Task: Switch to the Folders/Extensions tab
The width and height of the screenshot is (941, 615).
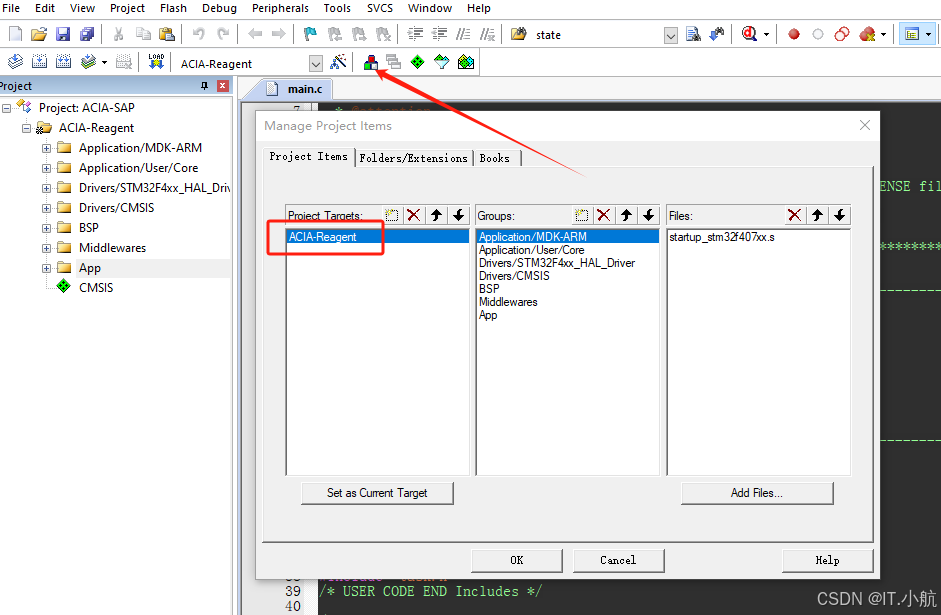Action: [413, 158]
